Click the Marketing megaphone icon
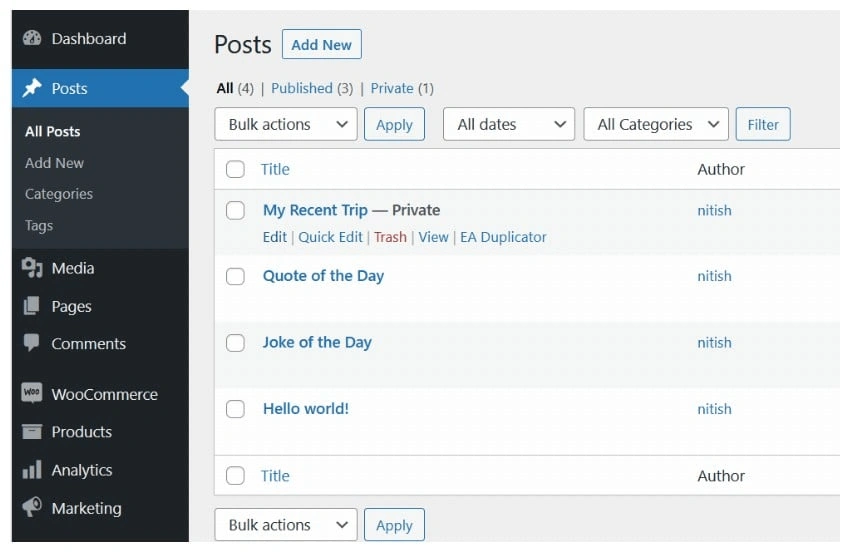This screenshot has height=552, width=850. pyautogui.click(x=32, y=508)
